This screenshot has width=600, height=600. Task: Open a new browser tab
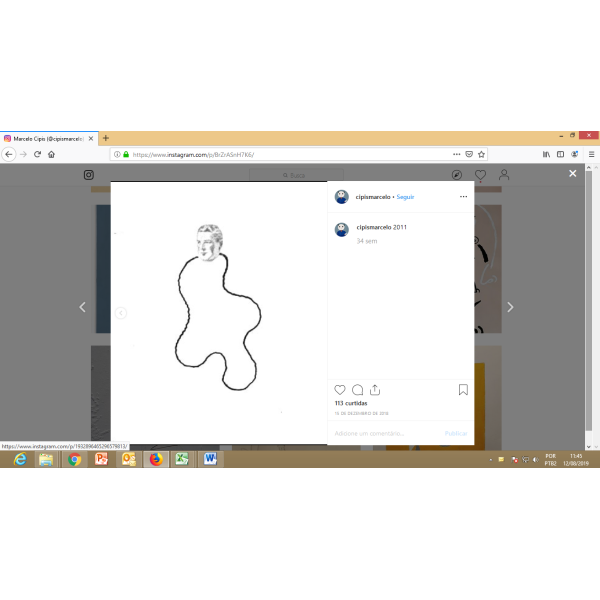coord(106,138)
